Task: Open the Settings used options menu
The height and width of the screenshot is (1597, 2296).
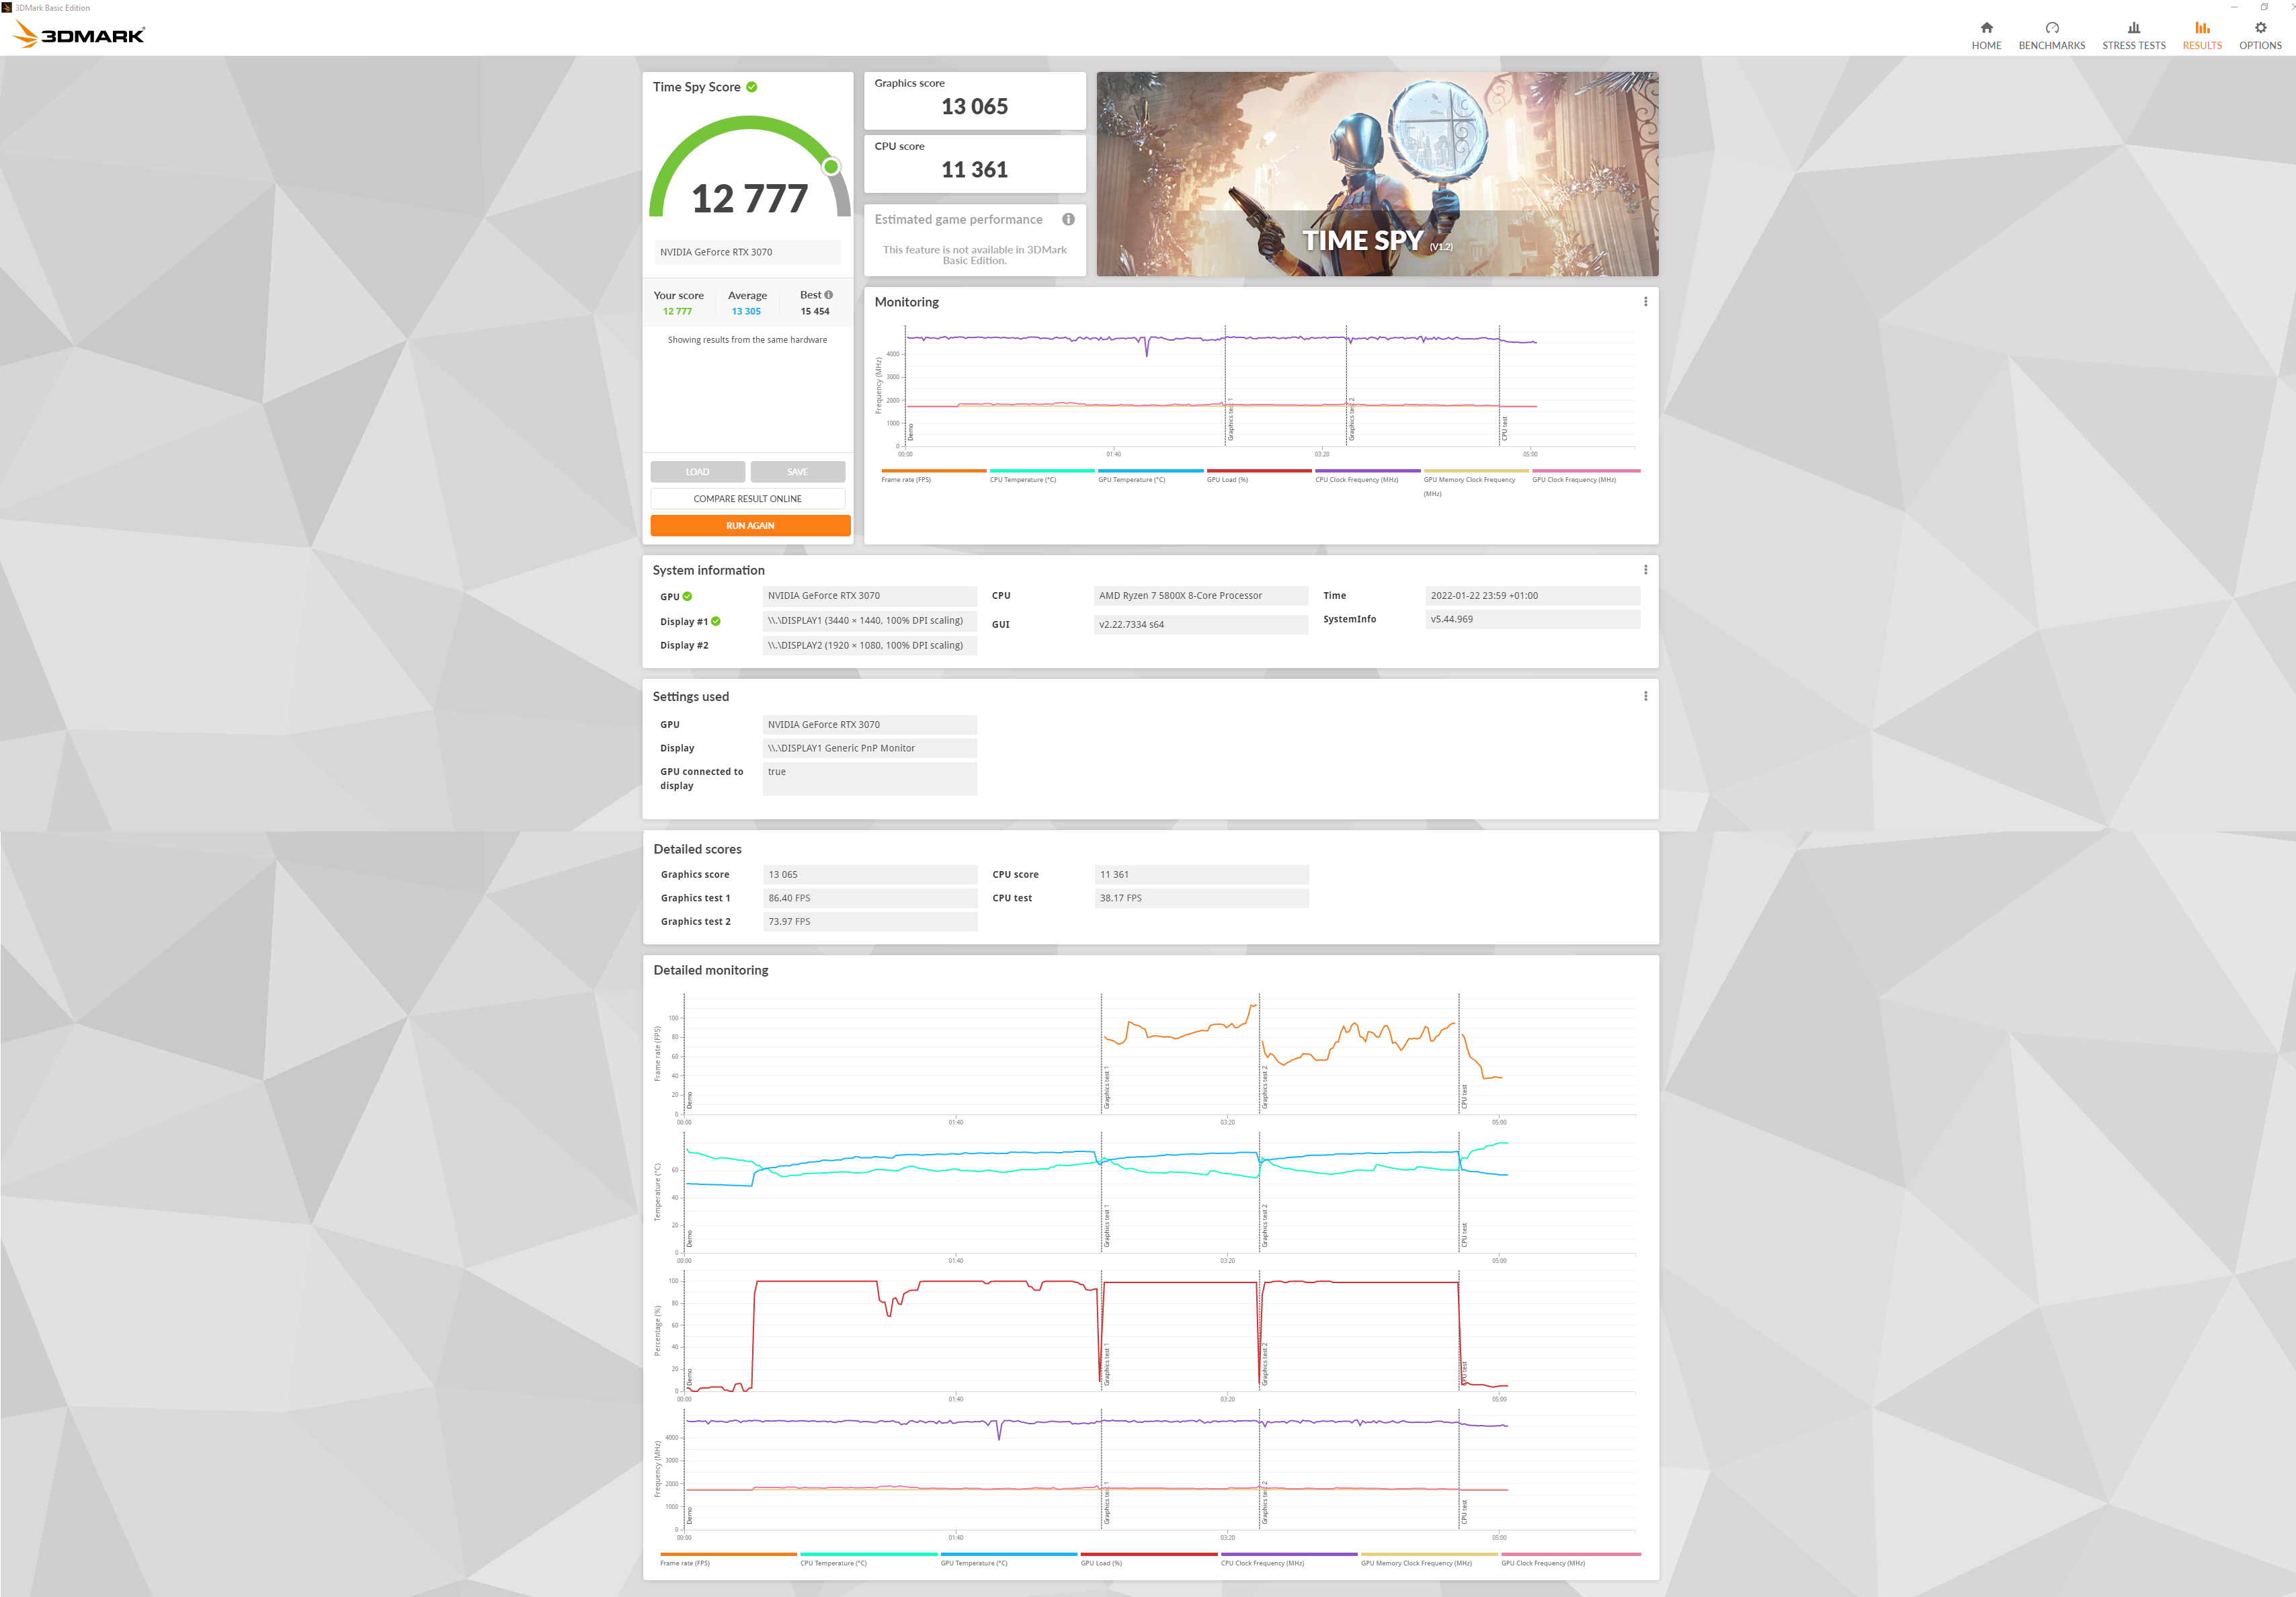Action: tap(1646, 695)
